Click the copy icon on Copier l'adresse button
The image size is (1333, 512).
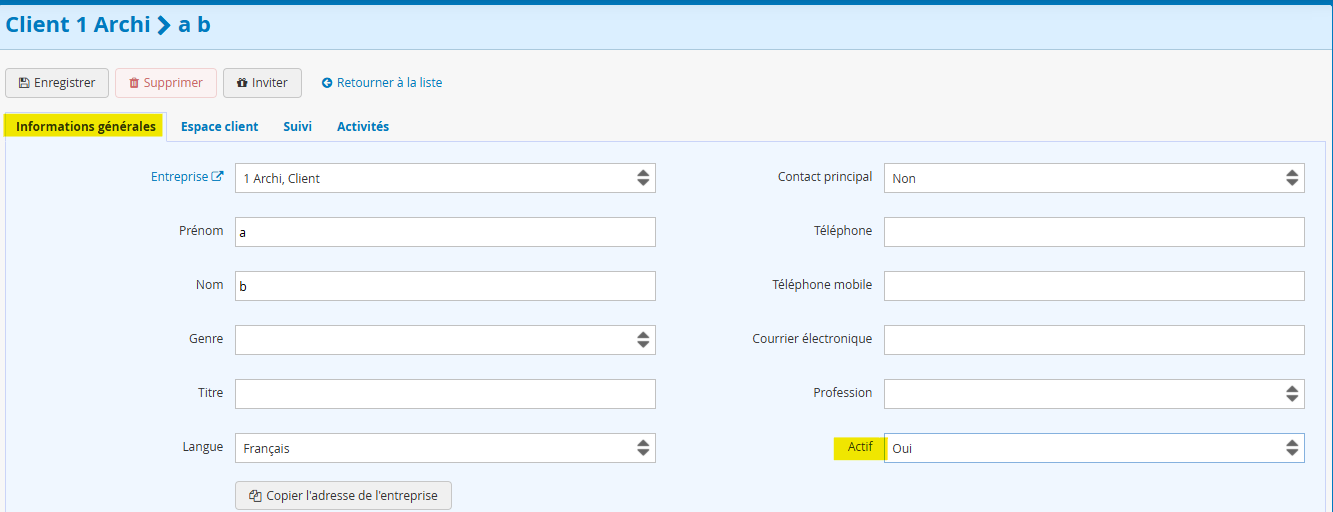[255, 496]
